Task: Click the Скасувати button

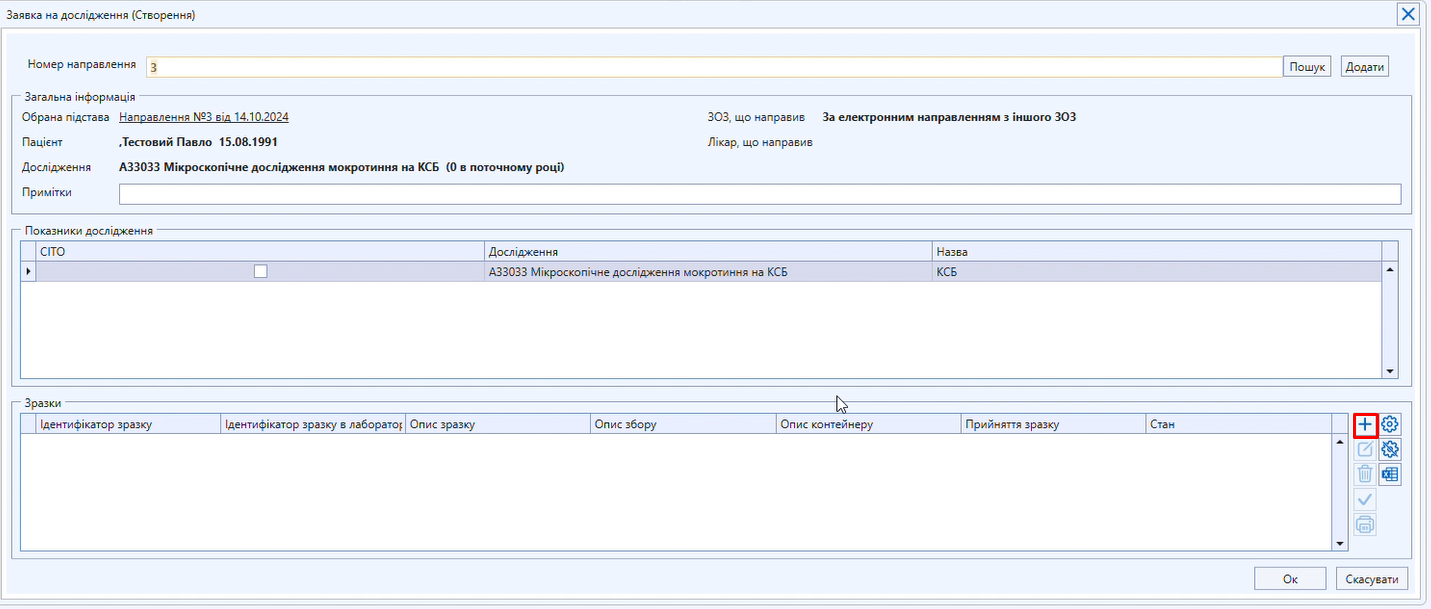Action: point(1372,579)
